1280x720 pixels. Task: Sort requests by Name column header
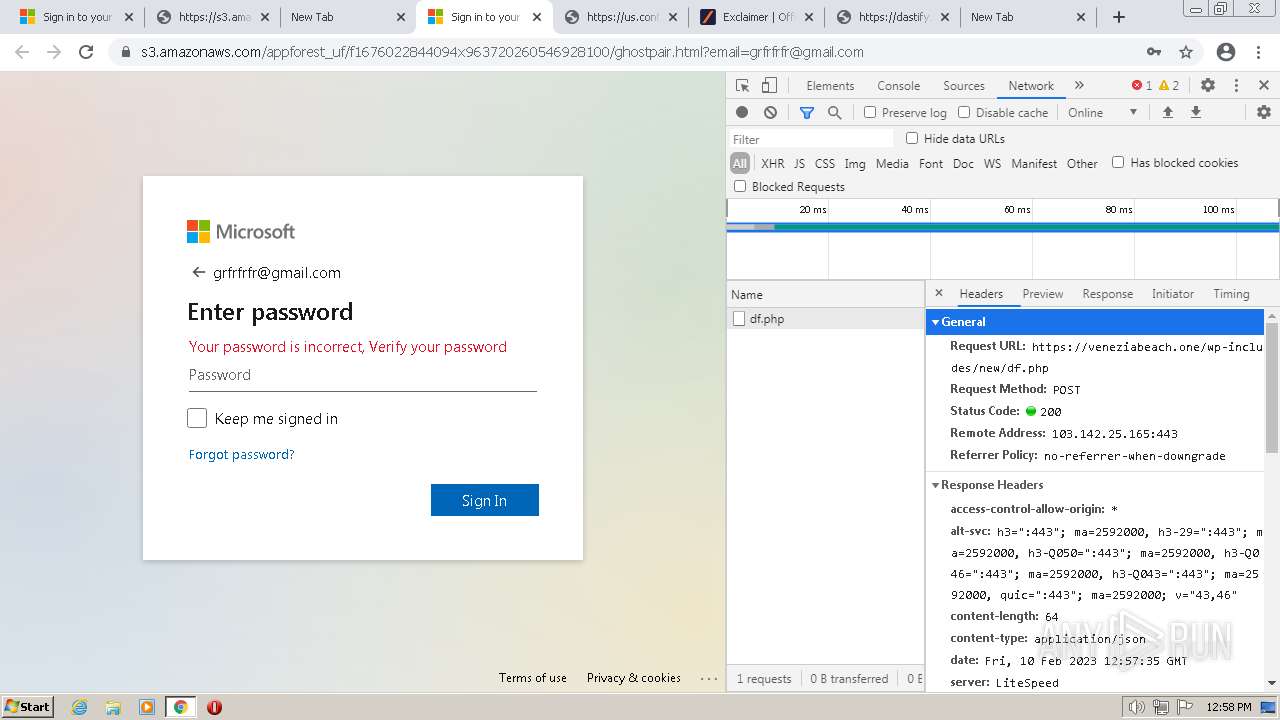point(825,294)
